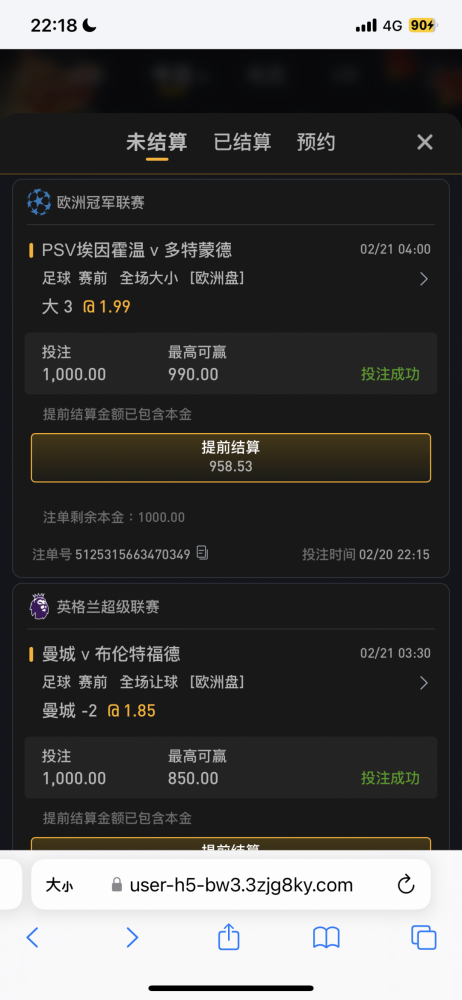Open PSV埃因霍温 v 多特蒙德 match title

[x=137, y=249]
